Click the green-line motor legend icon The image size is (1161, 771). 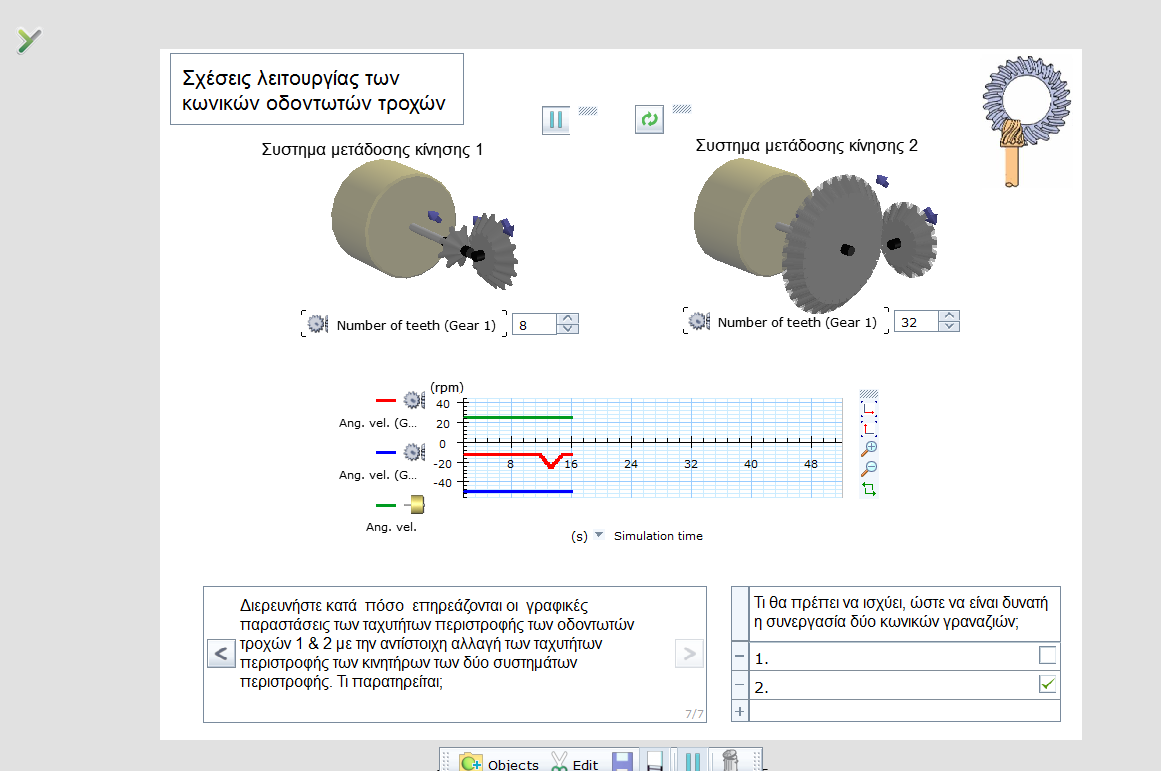click(x=415, y=505)
